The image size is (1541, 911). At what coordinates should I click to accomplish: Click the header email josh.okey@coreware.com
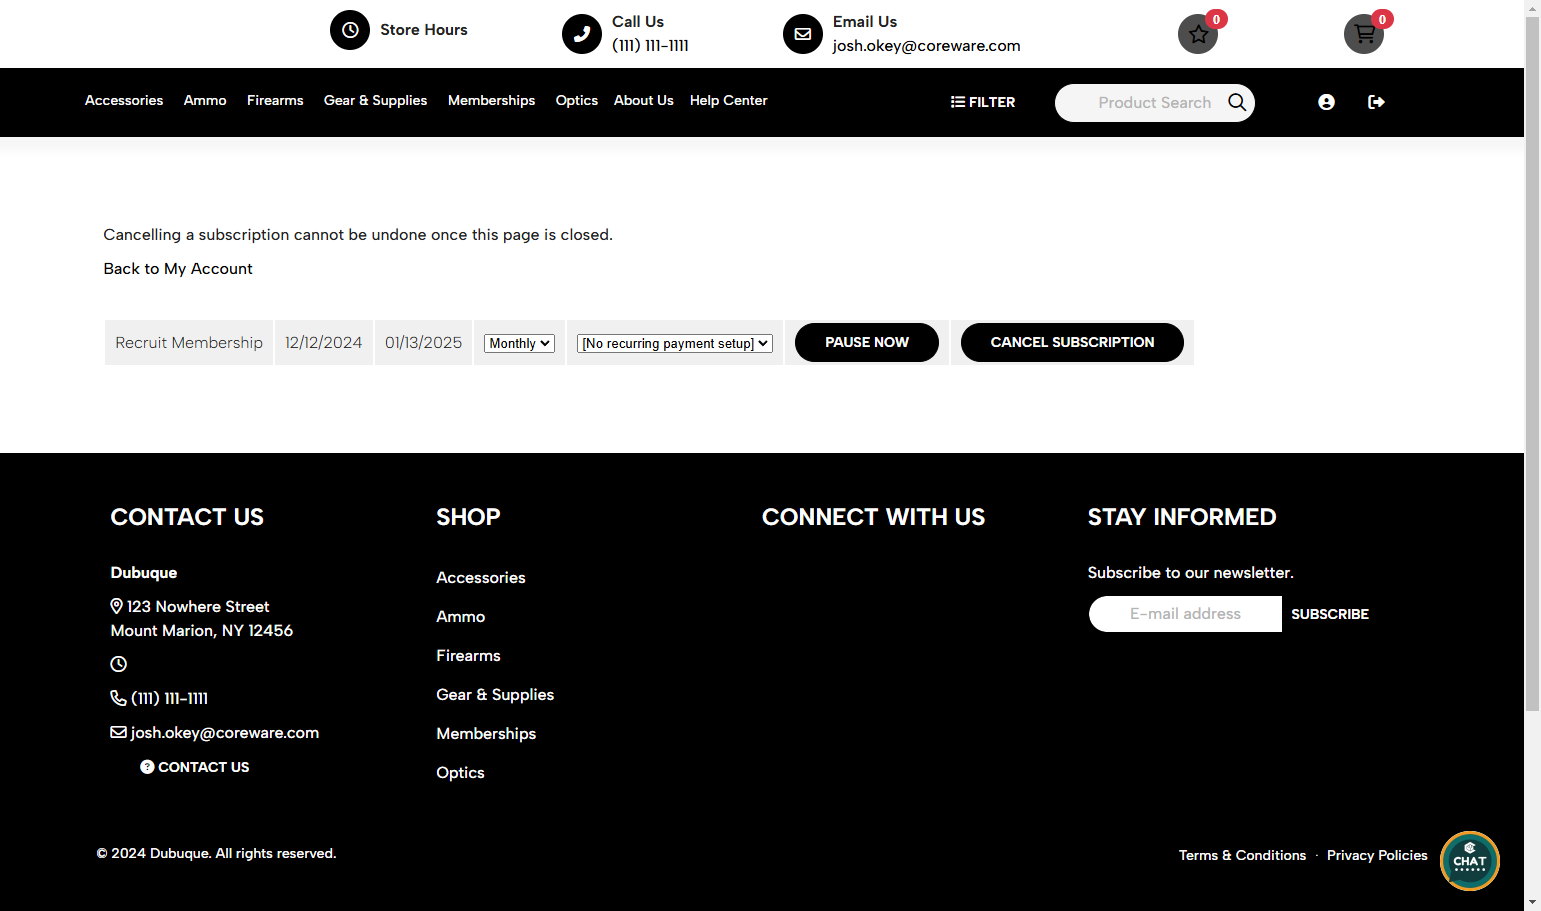pos(926,45)
